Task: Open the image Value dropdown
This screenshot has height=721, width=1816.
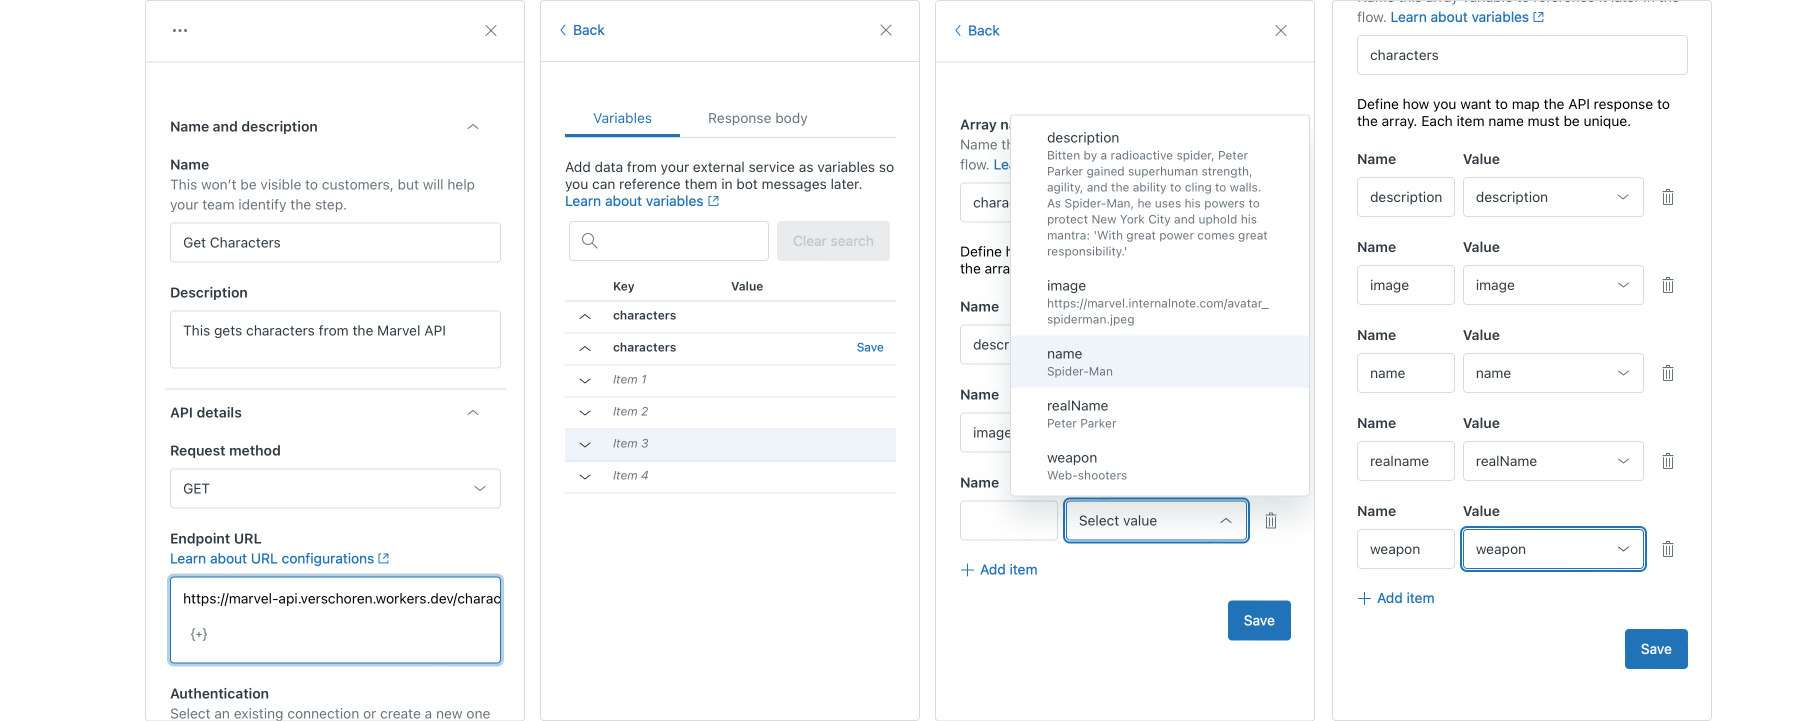Action: pyautogui.click(x=1553, y=285)
